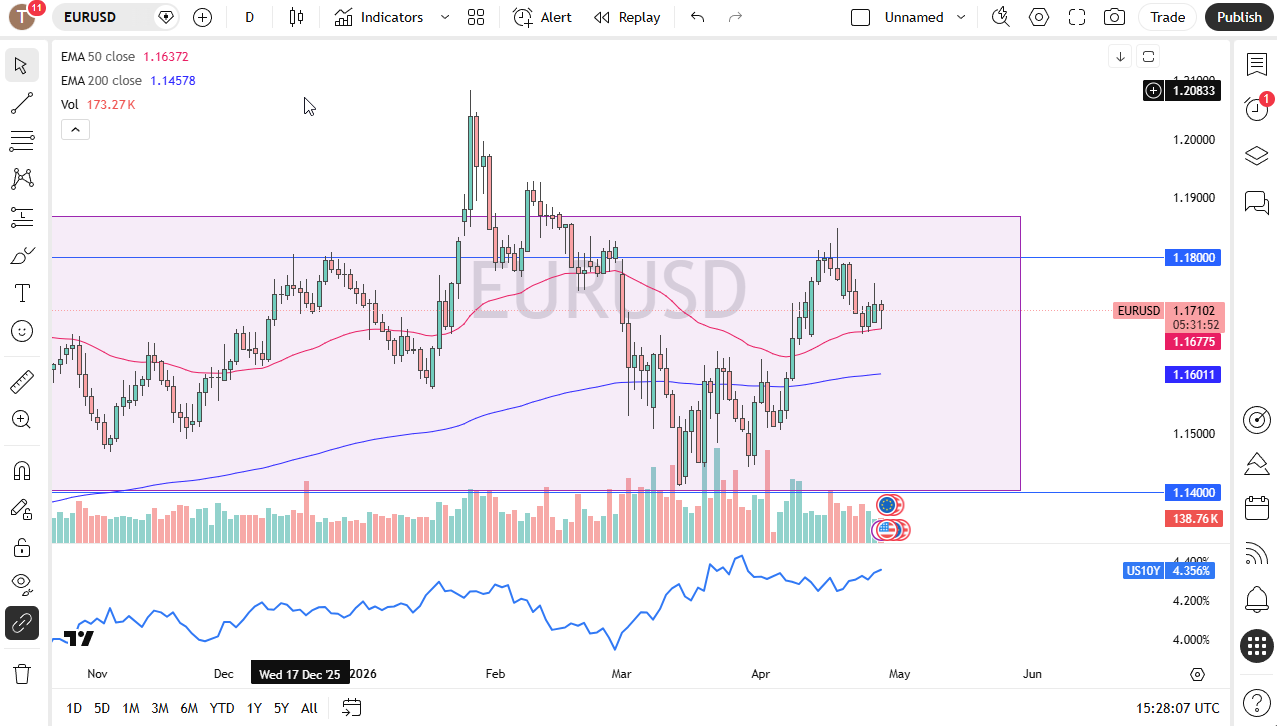This screenshot has height=726, width=1277.
Task: Open the Economic Calendar sidebar panel
Action: point(1256,508)
